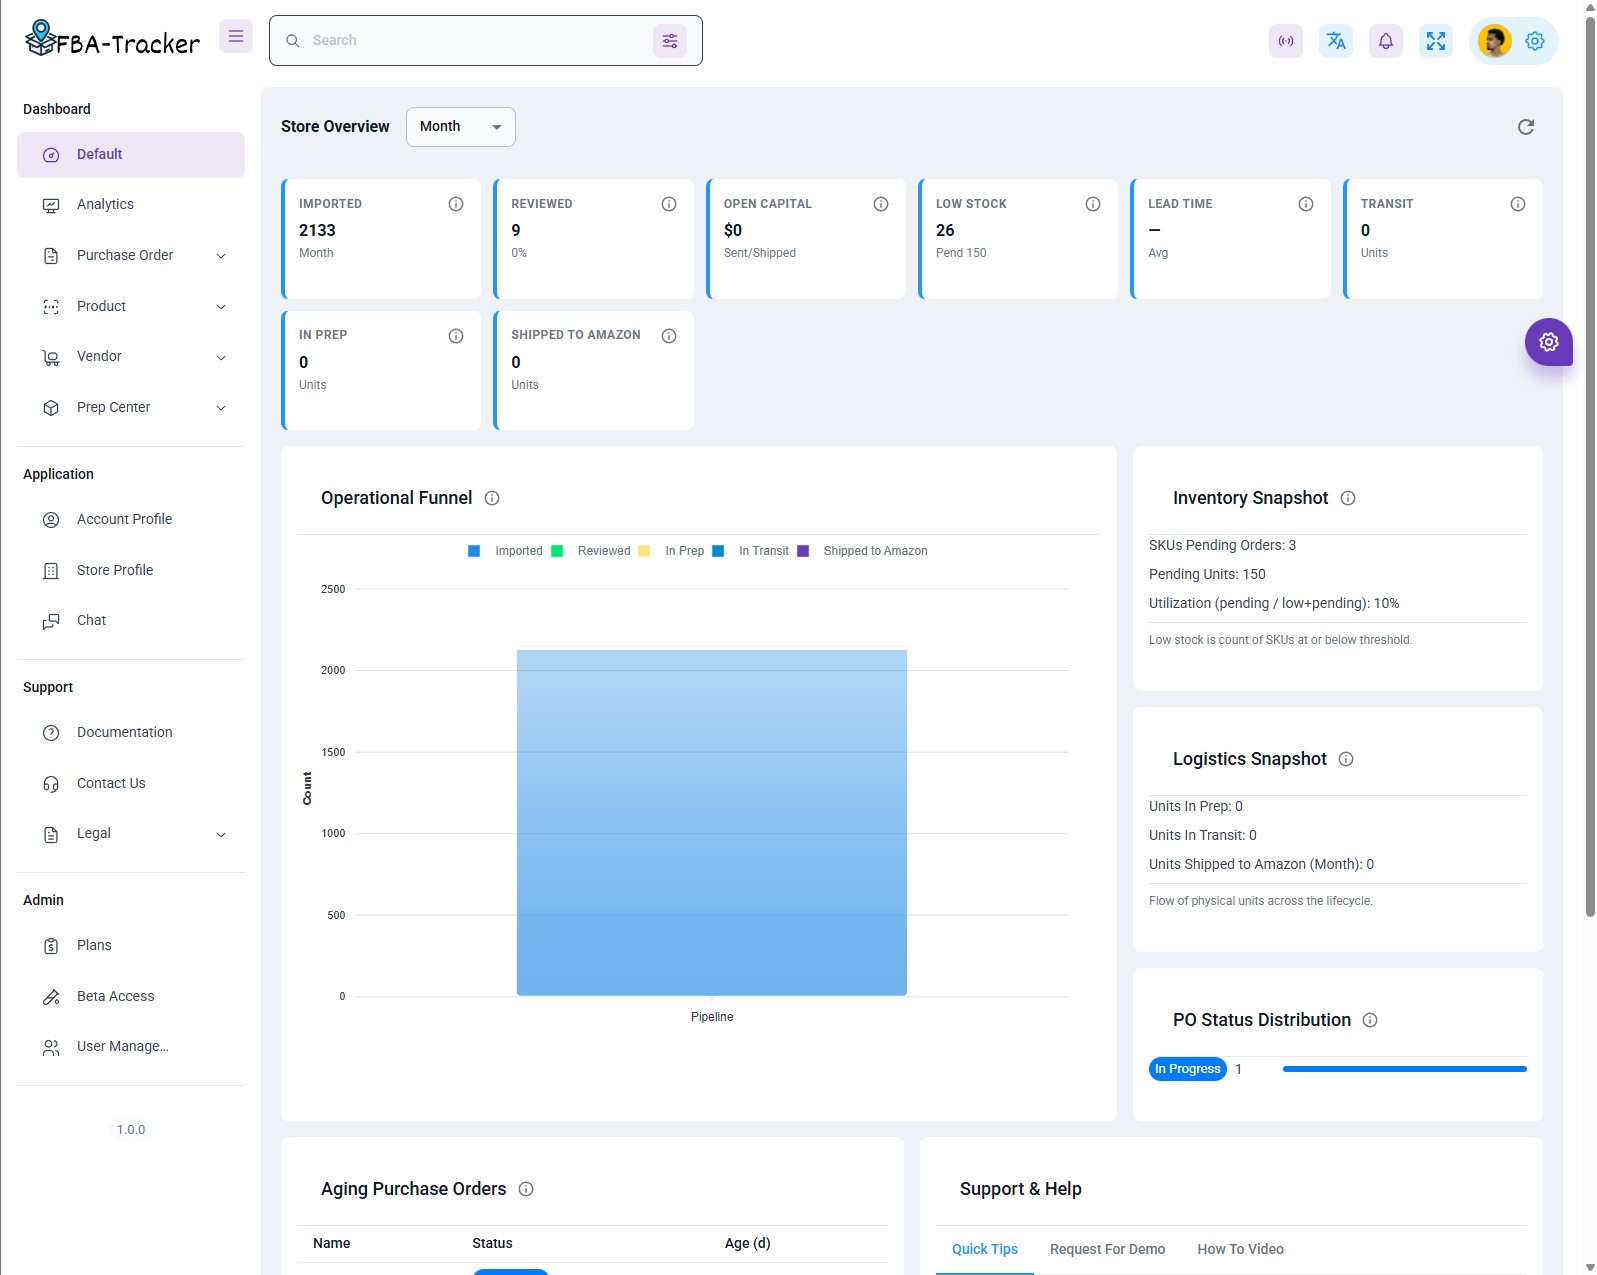1597x1275 pixels.
Task: Show info for the In Prep card
Action: pos(456,336)
